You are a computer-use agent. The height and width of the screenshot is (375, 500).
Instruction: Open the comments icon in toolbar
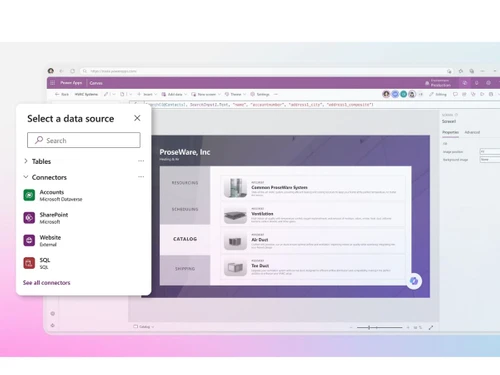point(455,94)
